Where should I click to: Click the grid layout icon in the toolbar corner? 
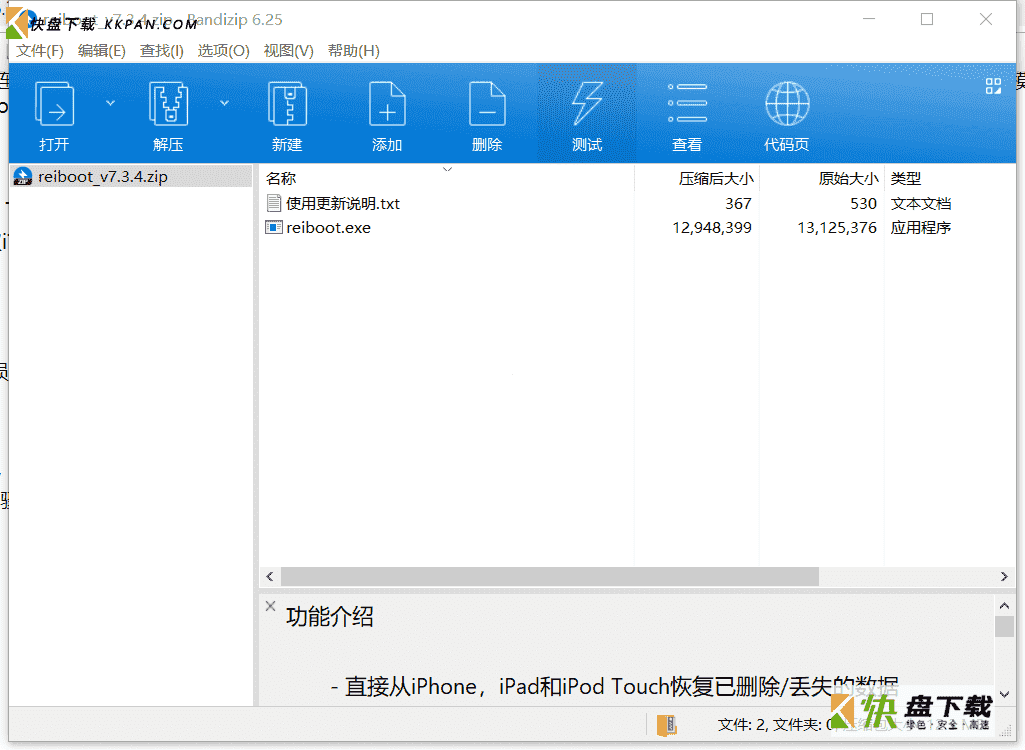click(993, 86)
